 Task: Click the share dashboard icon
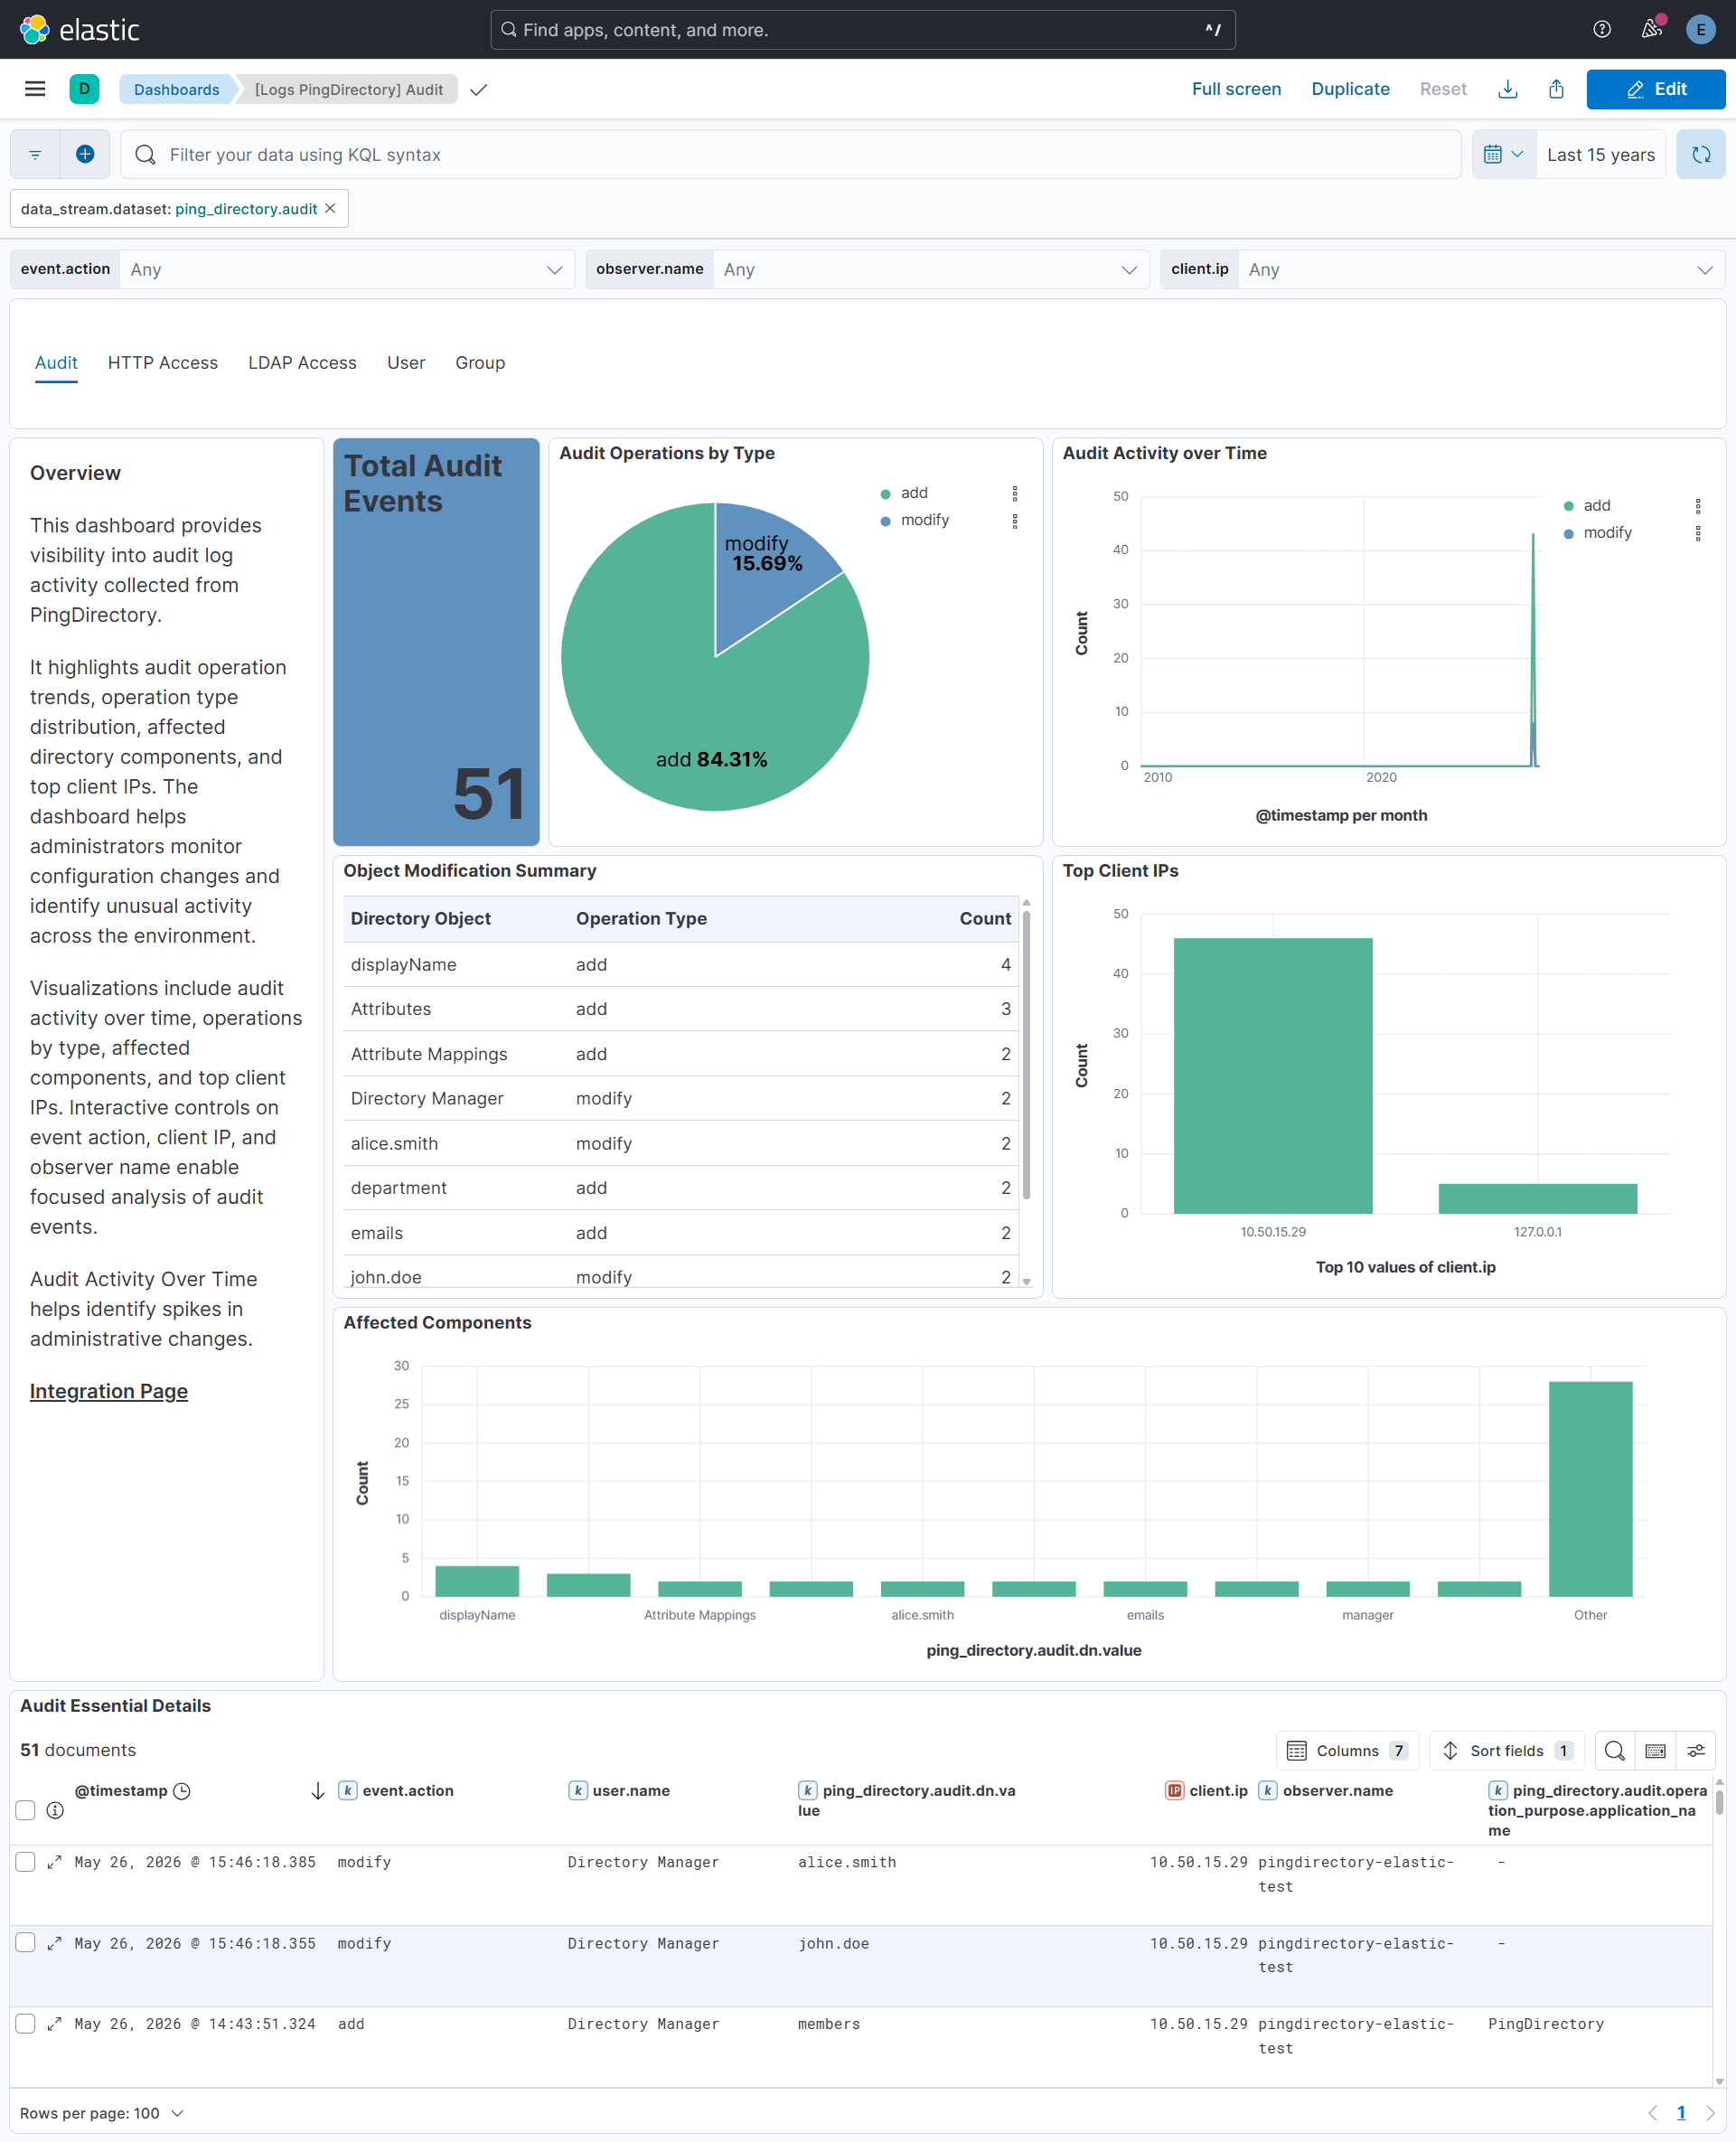pos(1556,89)
